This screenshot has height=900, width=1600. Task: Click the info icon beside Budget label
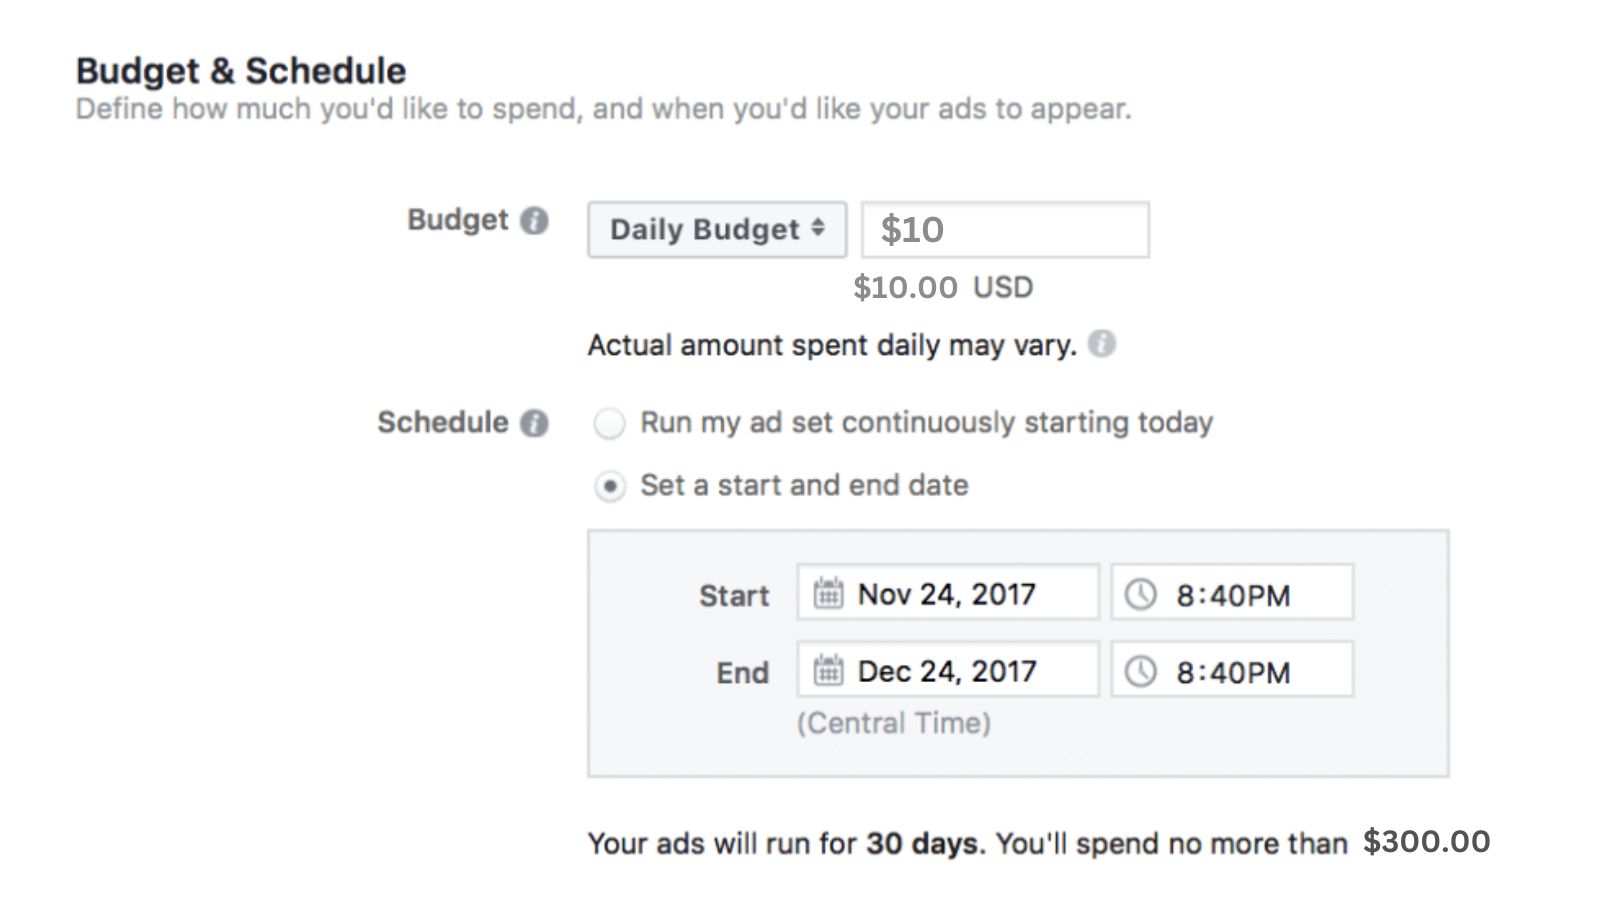[x=535, y=221]
